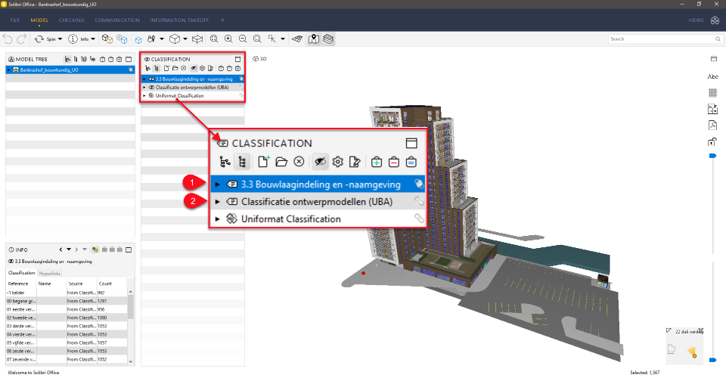Select Bankrashof_bouwkundig_UO in Model Tree
The width and height of the screenshot is (726, 378).
tap(70, 70)
